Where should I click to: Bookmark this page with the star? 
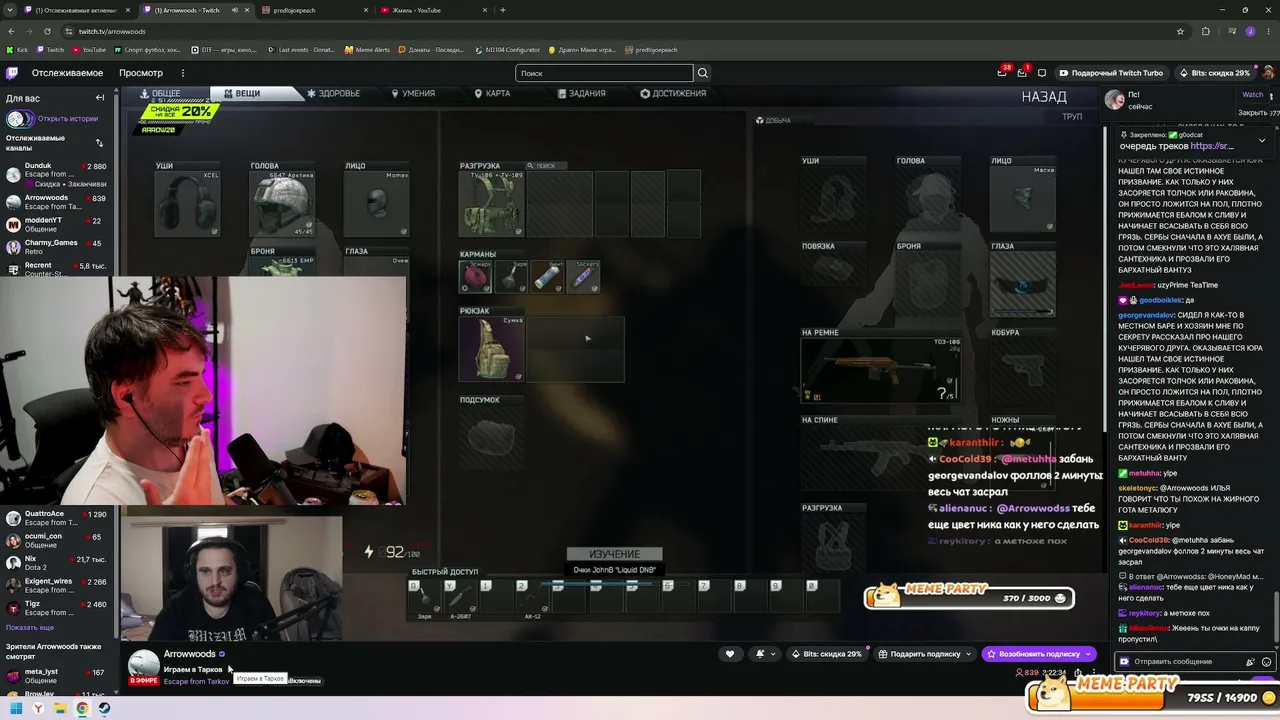(1181, 31)
